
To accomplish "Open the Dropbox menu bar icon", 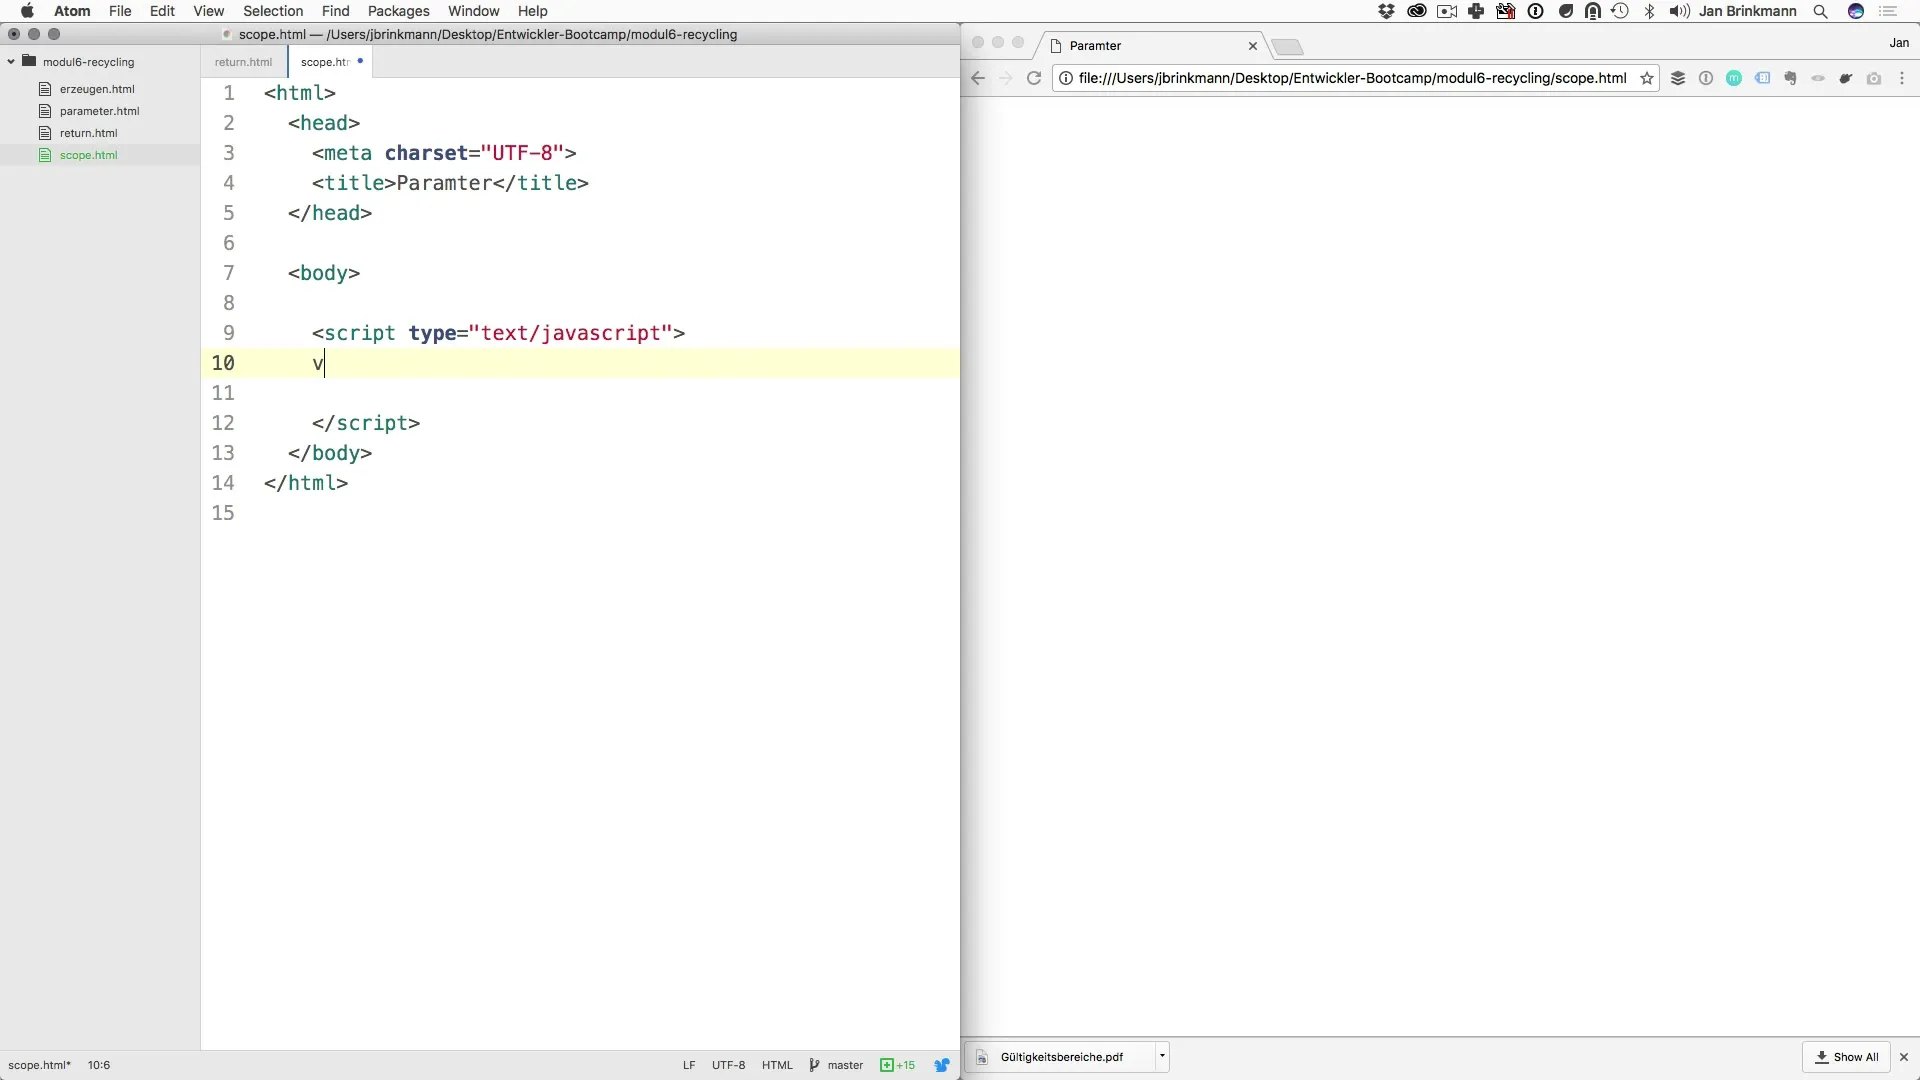I will 1386,11.
